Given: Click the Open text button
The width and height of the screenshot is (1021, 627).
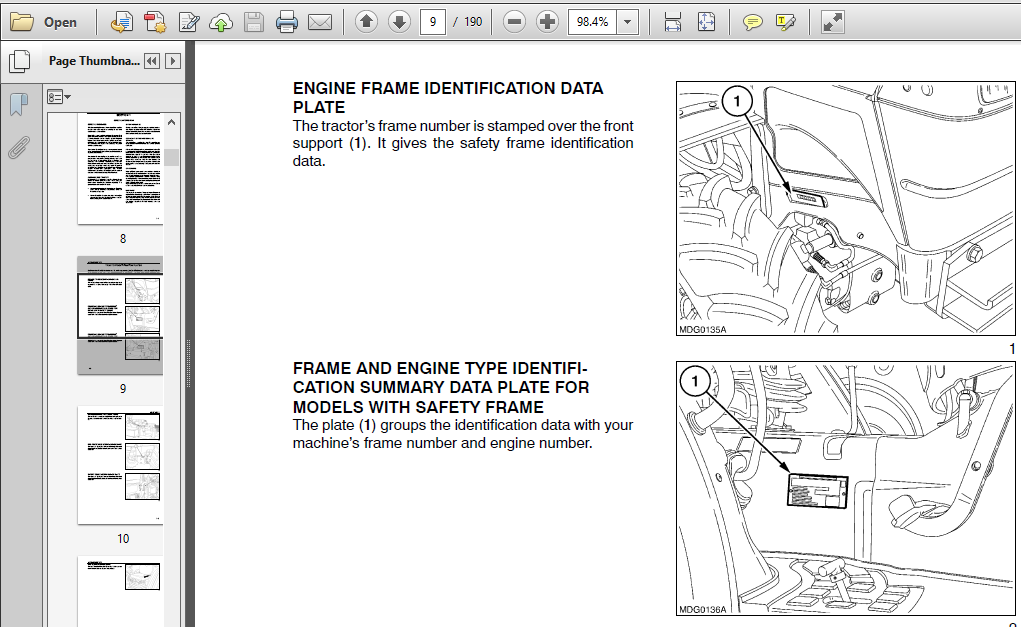Looking at the screenshot, I should tap(60, 22).
